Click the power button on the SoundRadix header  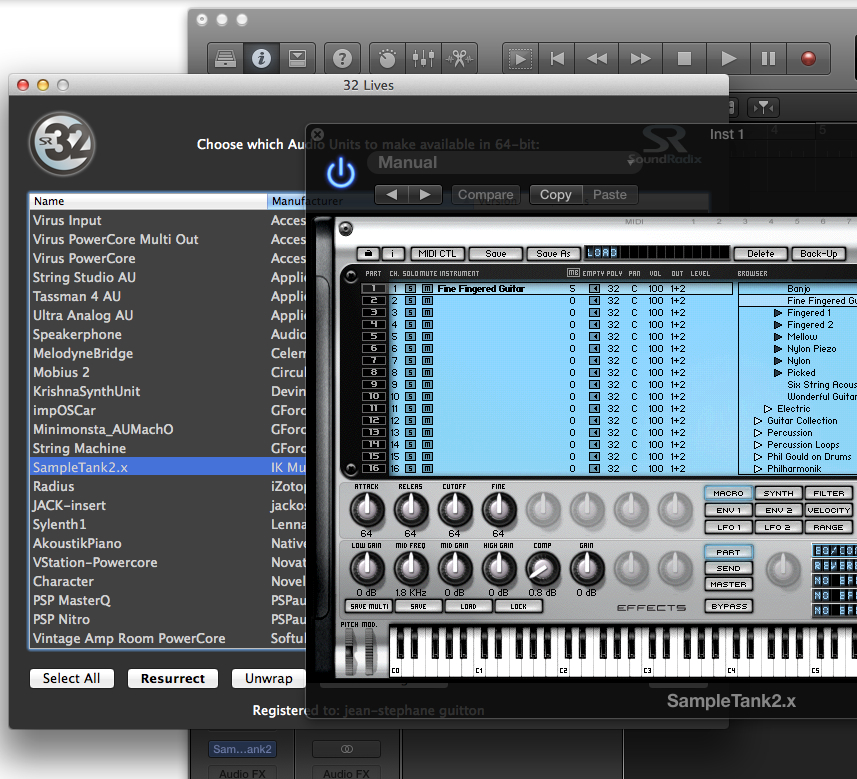click(x=340, y=172)
